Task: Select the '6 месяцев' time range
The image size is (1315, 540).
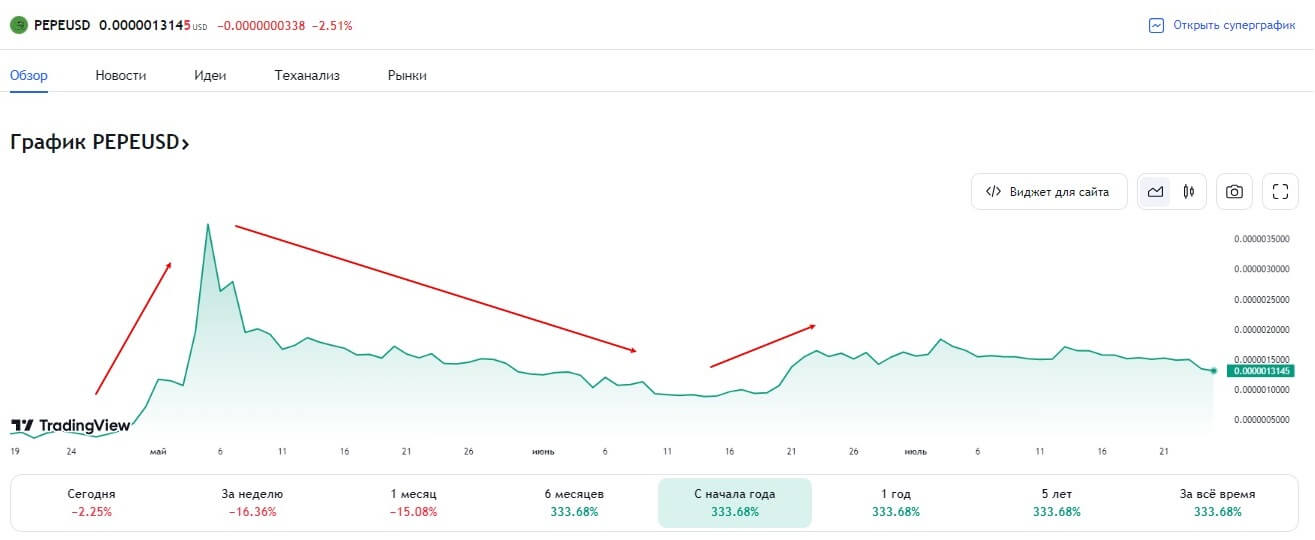Action: [x=574, y=503]
